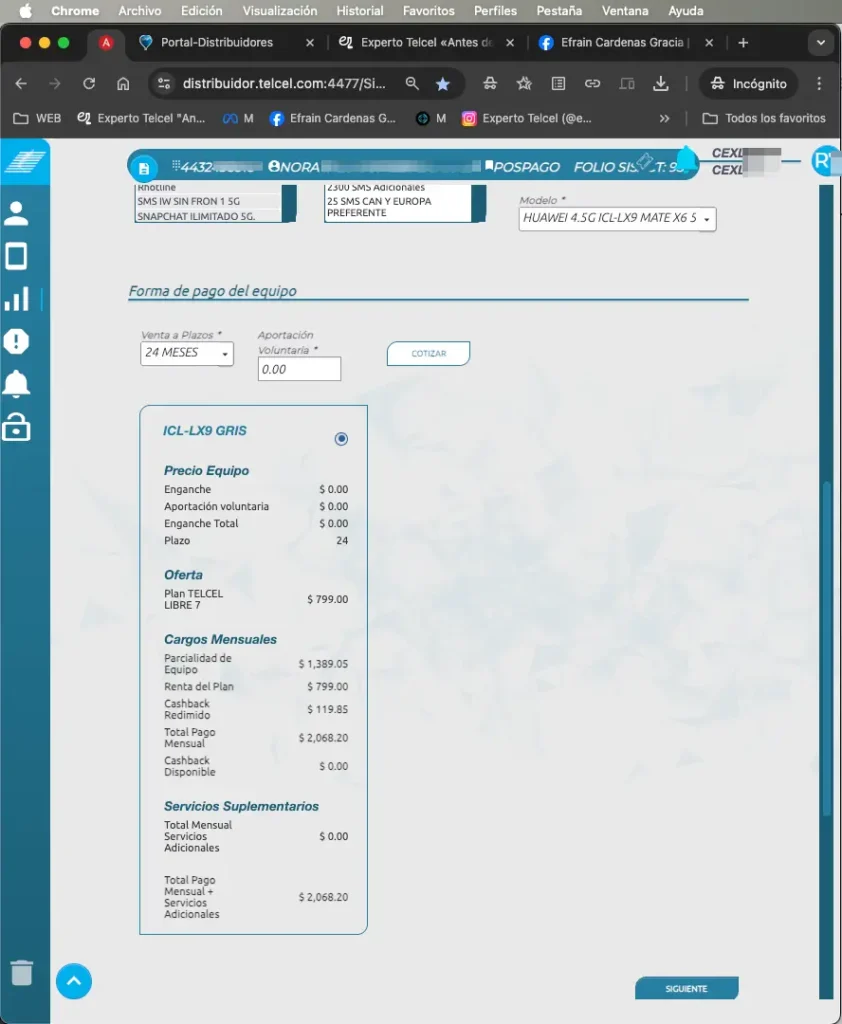The height and width of the screenshot is (1024, 842).
Task: Click the Cashback Redimido value $ 119.85
Action: [328, 709]
